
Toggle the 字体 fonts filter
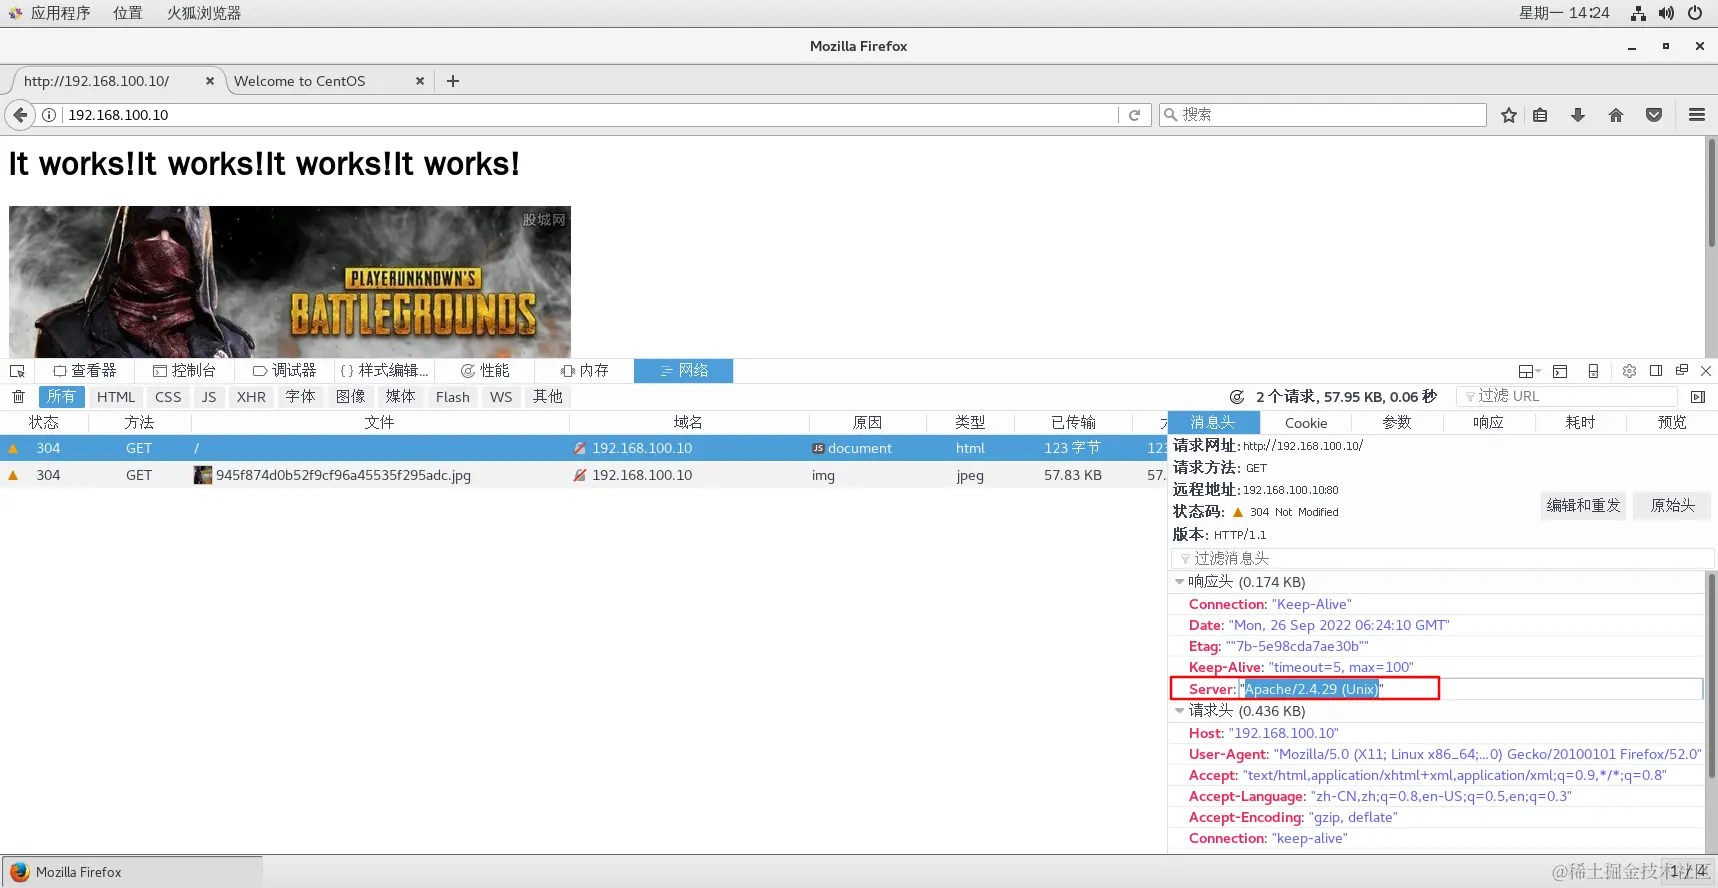click(300, 397)
